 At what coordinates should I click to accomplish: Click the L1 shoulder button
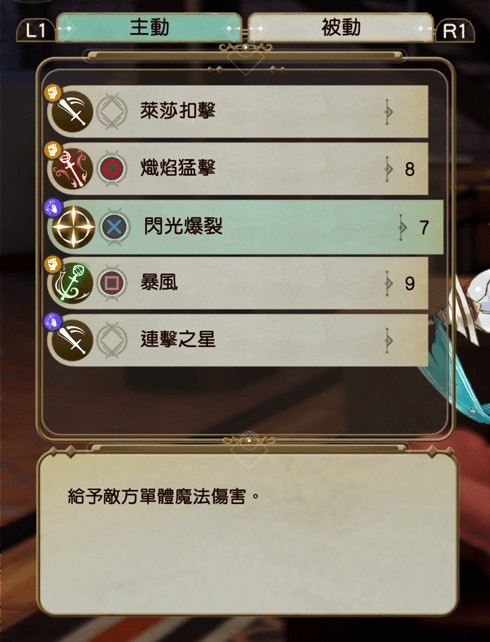(x=36, y=31)
